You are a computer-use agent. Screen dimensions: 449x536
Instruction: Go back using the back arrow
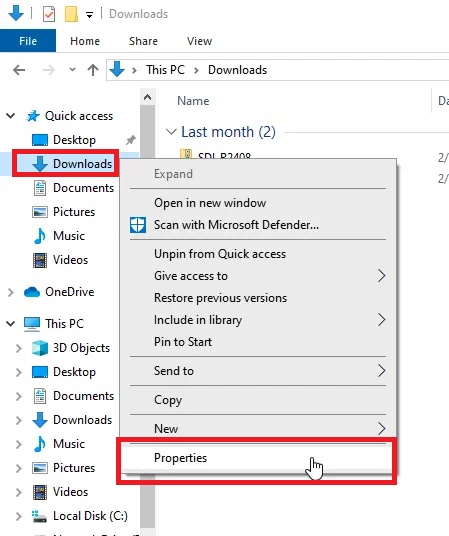[19, 70]
